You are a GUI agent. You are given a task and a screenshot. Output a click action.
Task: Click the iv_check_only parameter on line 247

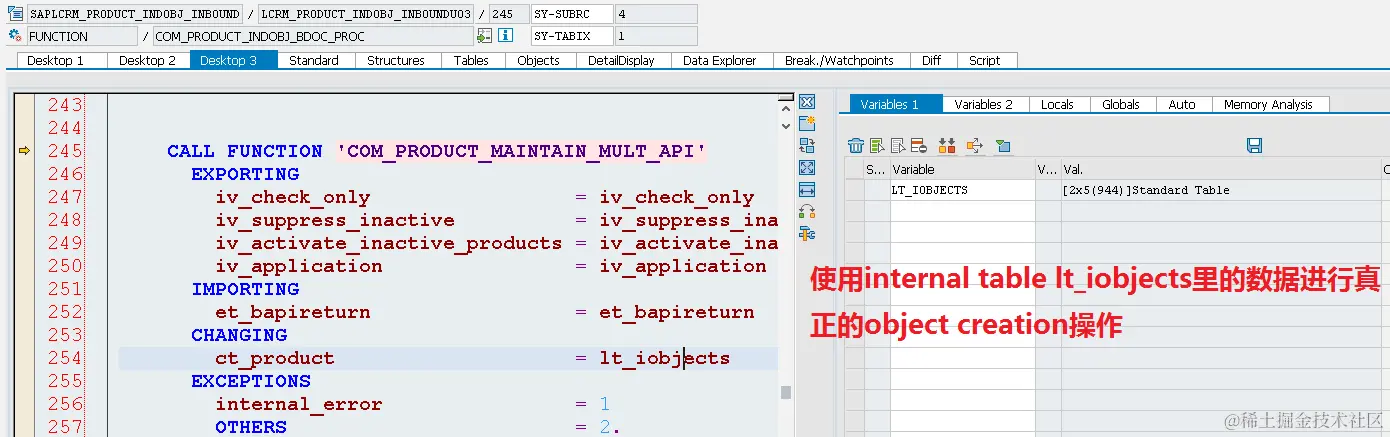click(293, 197)
